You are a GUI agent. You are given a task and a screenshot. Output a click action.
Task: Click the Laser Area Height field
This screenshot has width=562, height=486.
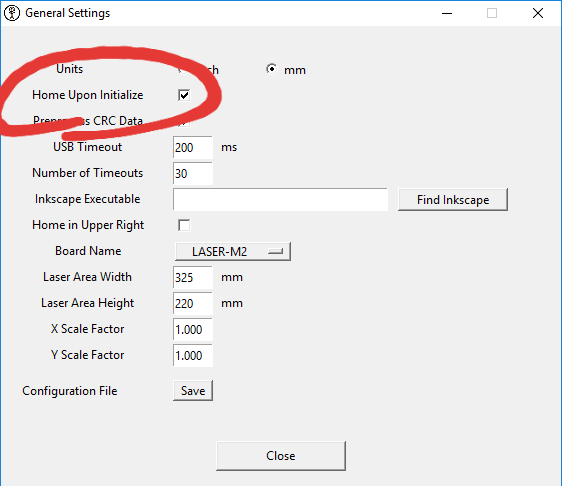click(x=193, y=303)
